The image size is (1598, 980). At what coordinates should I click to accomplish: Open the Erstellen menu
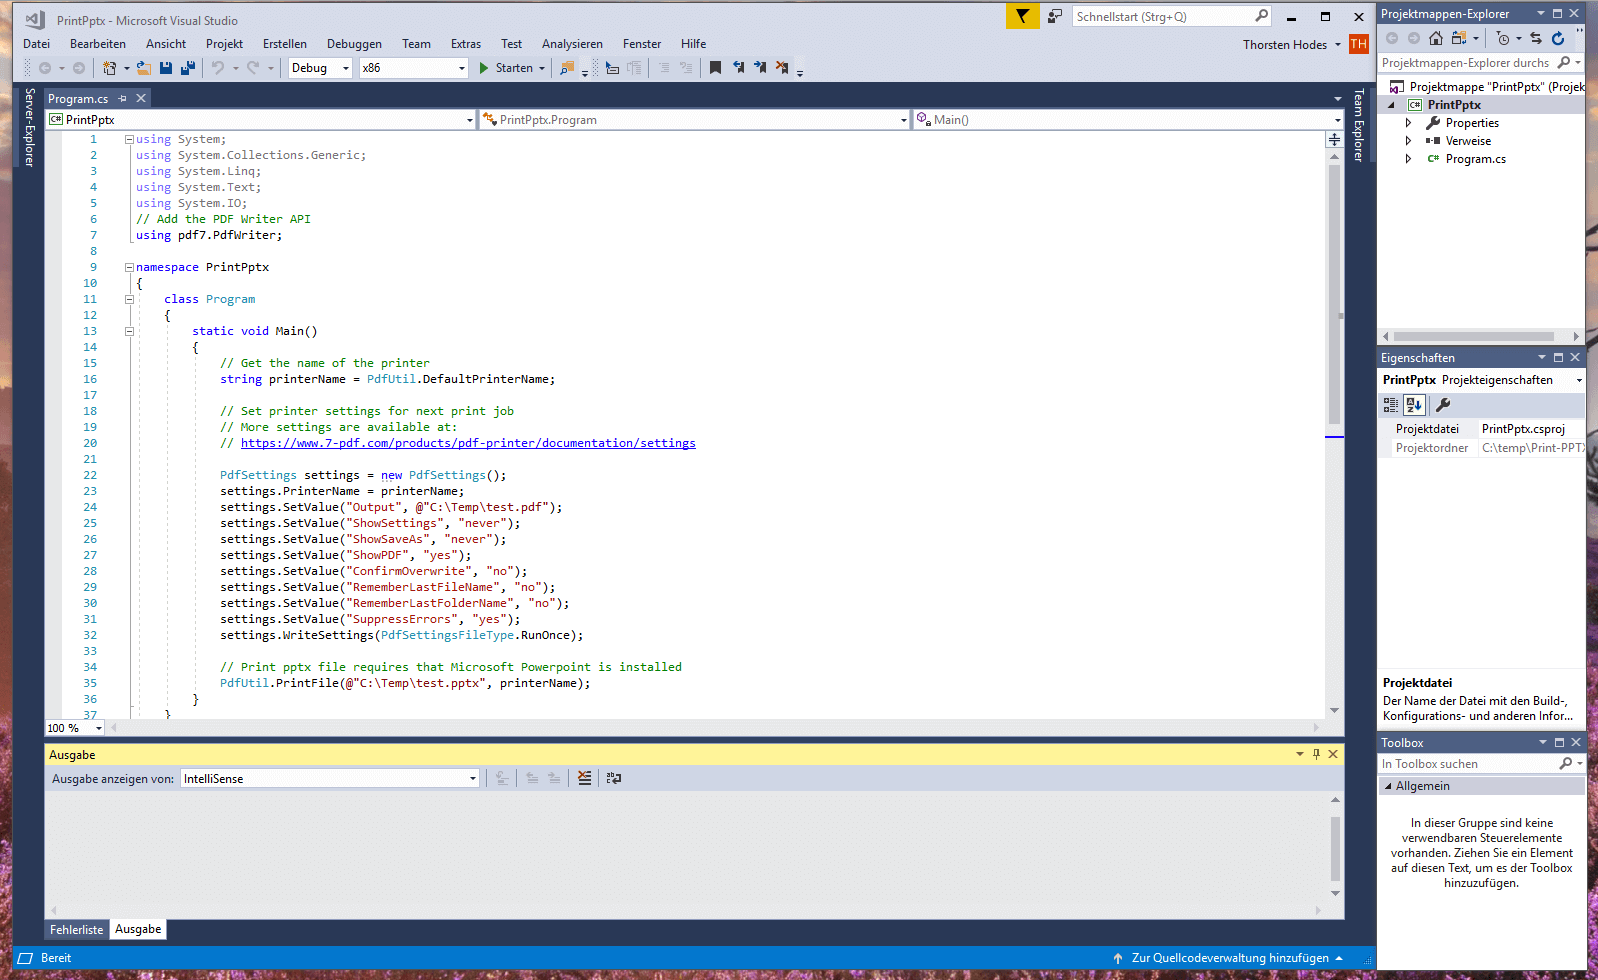pyautogui.click(x=285, y=44)
